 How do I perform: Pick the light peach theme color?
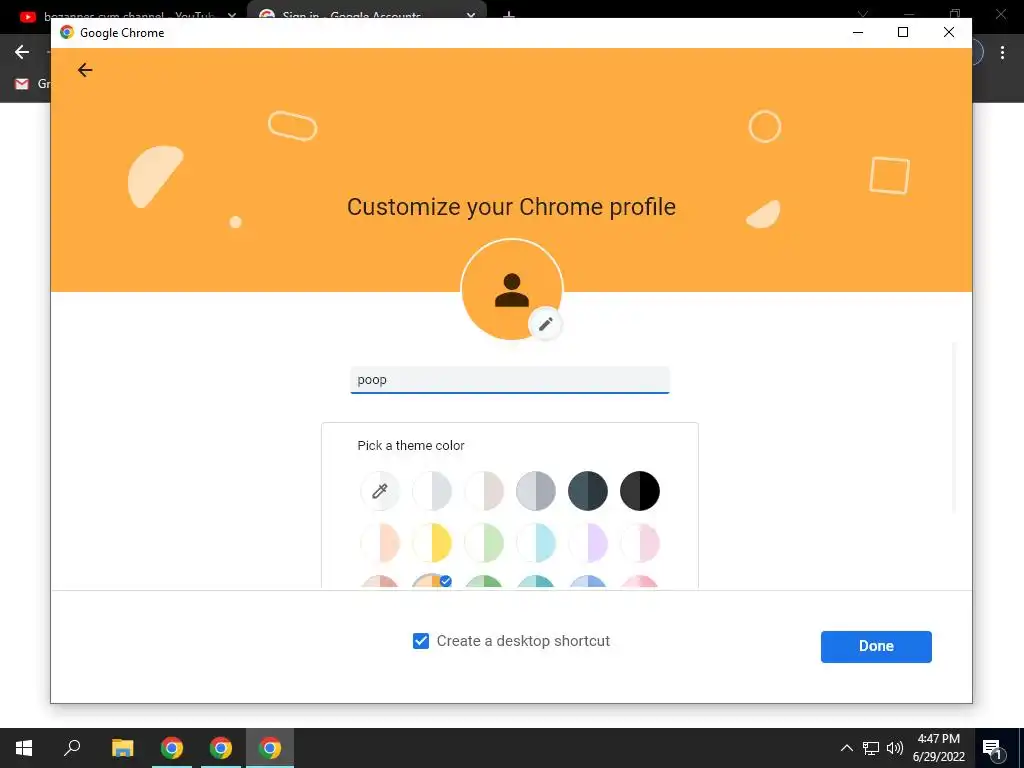[x=379, y=543]
